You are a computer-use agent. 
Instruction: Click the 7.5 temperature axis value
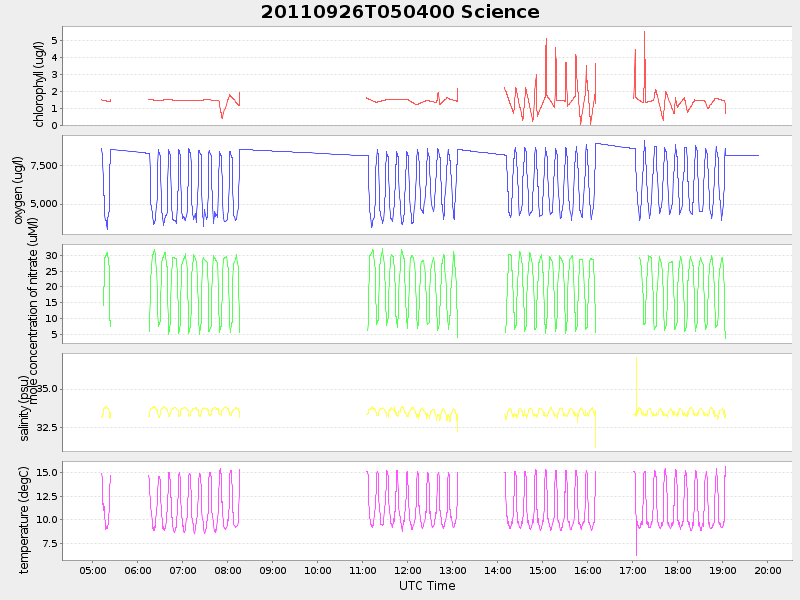point(50,544)
